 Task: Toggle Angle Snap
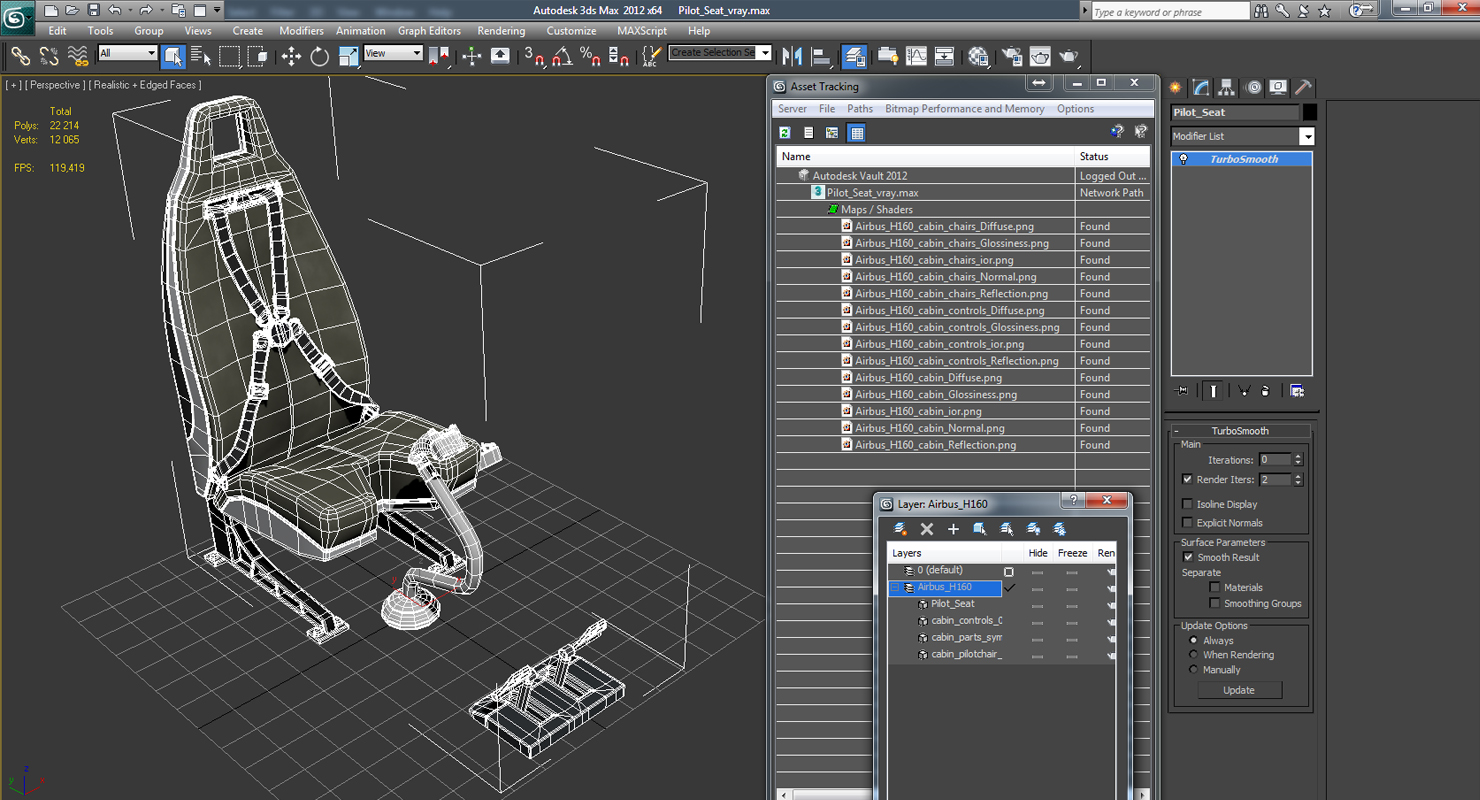562,56
